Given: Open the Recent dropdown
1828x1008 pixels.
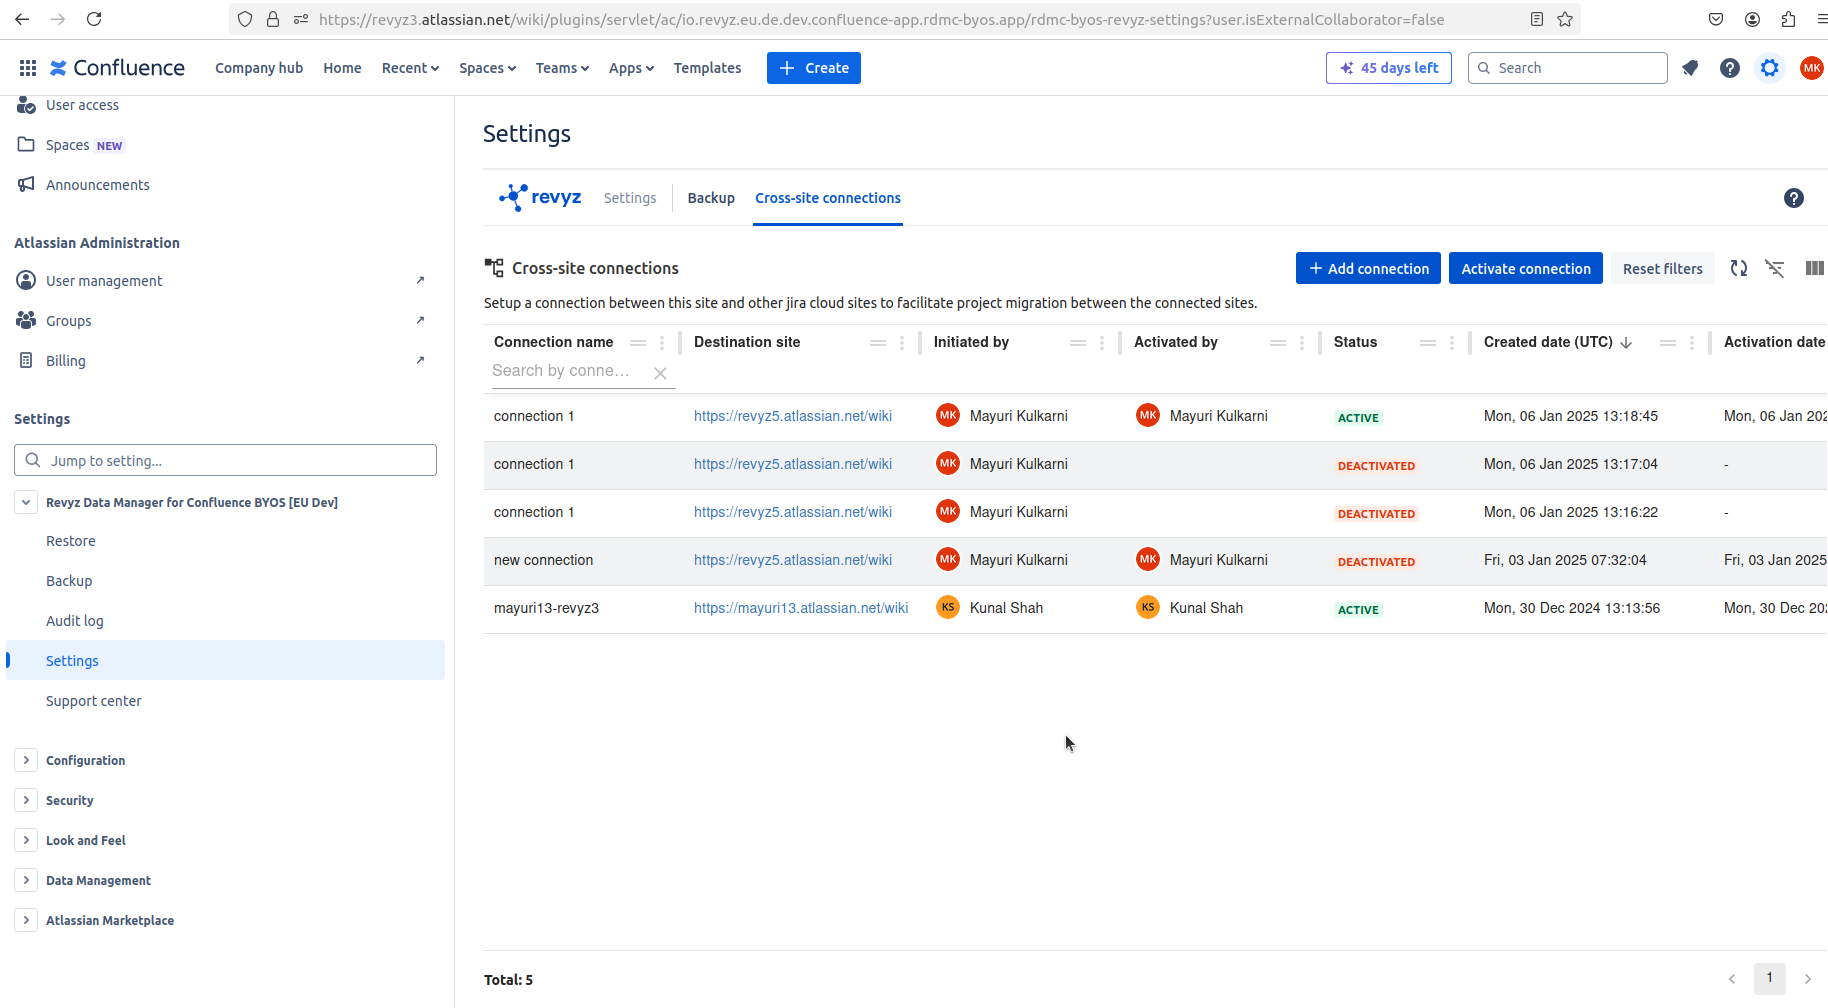Looking at the screenshot, I should click(410, 68).
